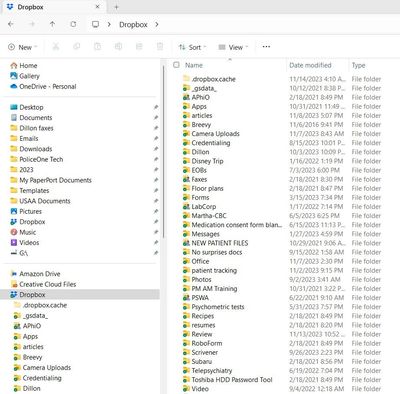Open the View dropdown menu
400x394 pixels.
(233, 47)
